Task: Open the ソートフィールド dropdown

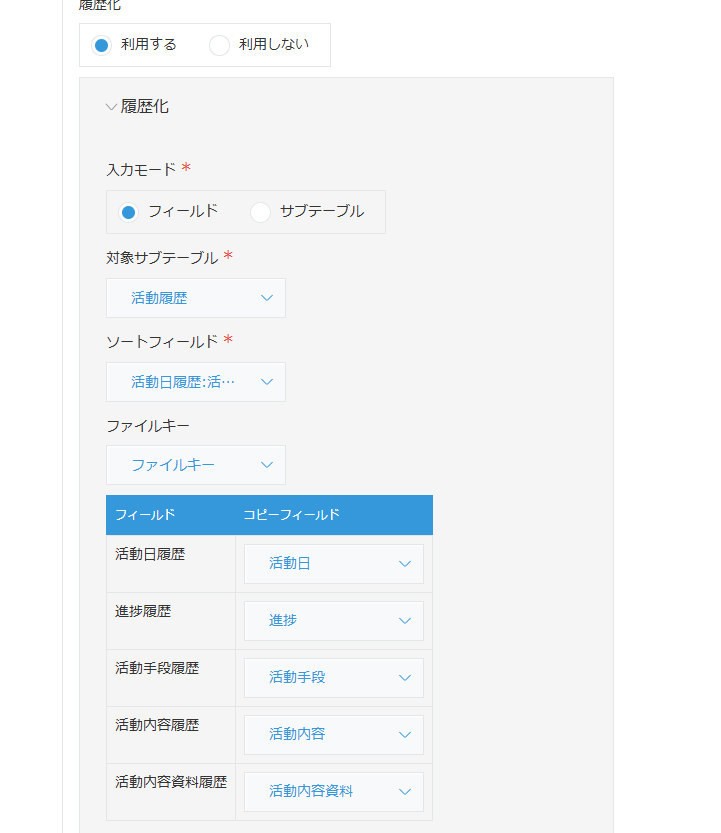Action: coord(196,382)
